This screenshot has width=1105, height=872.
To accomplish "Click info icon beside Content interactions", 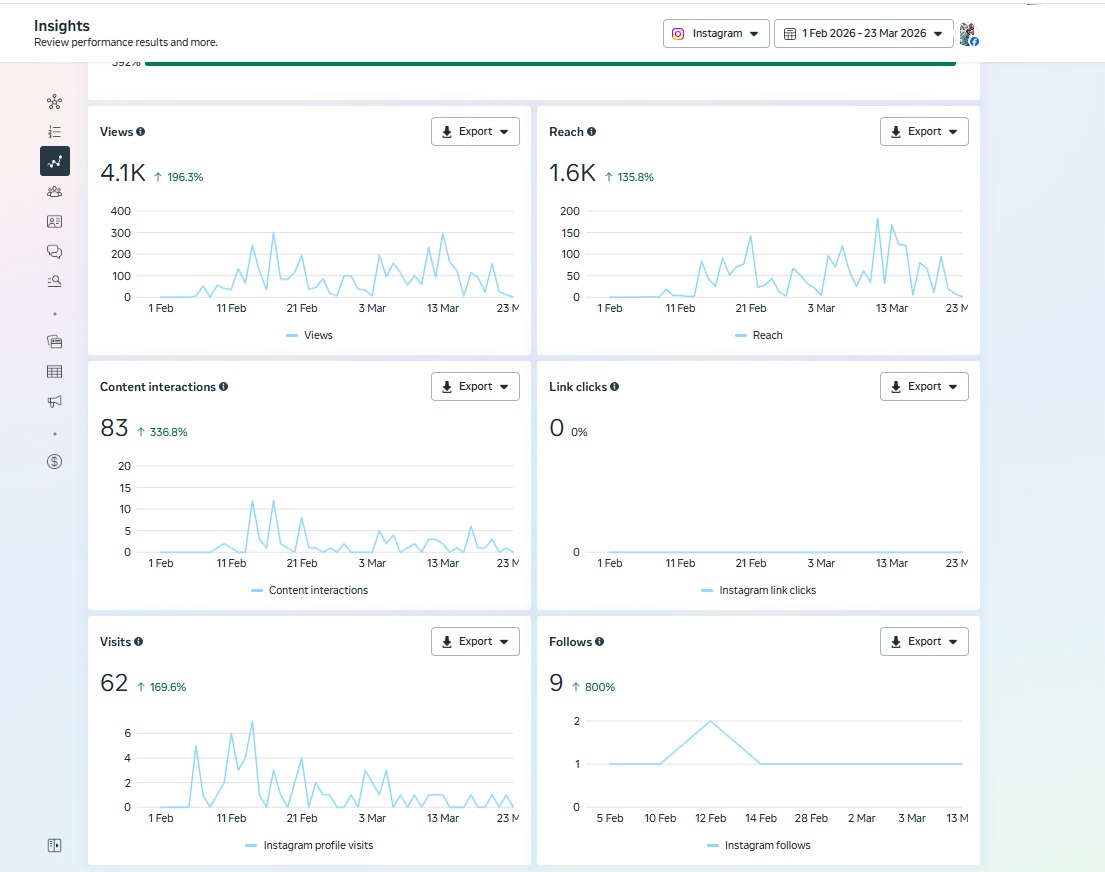I will [223, 387].
